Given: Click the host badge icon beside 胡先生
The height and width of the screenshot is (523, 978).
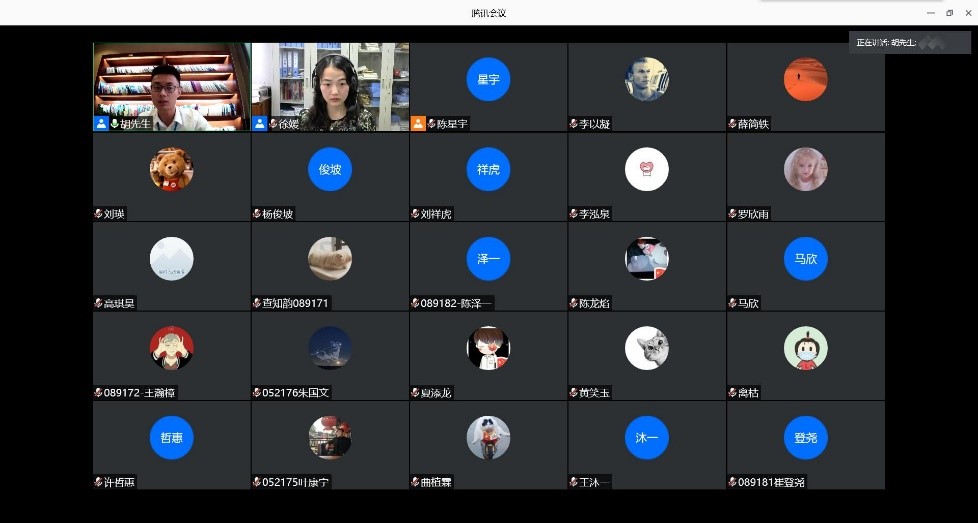Looking at the screenshot, I should tap(101, 124).
